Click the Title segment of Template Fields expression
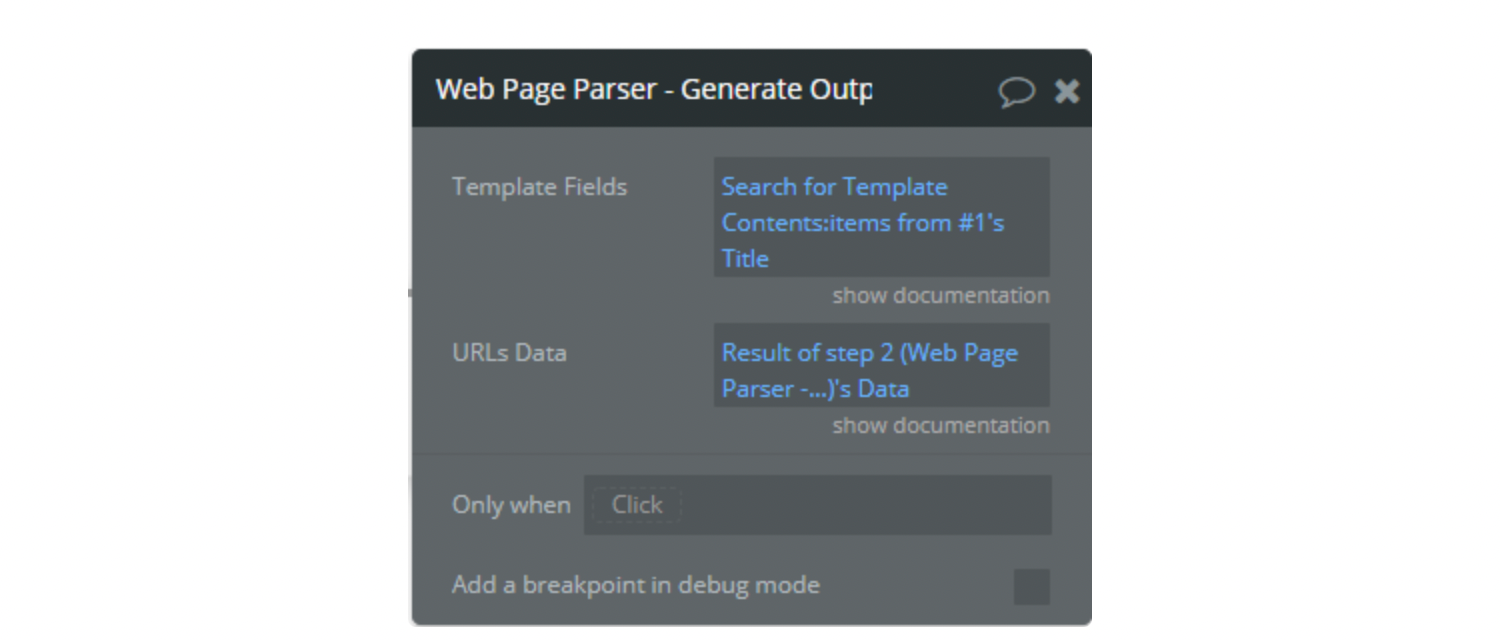The height and width of the screenshot is (640, 1500). 745,259
